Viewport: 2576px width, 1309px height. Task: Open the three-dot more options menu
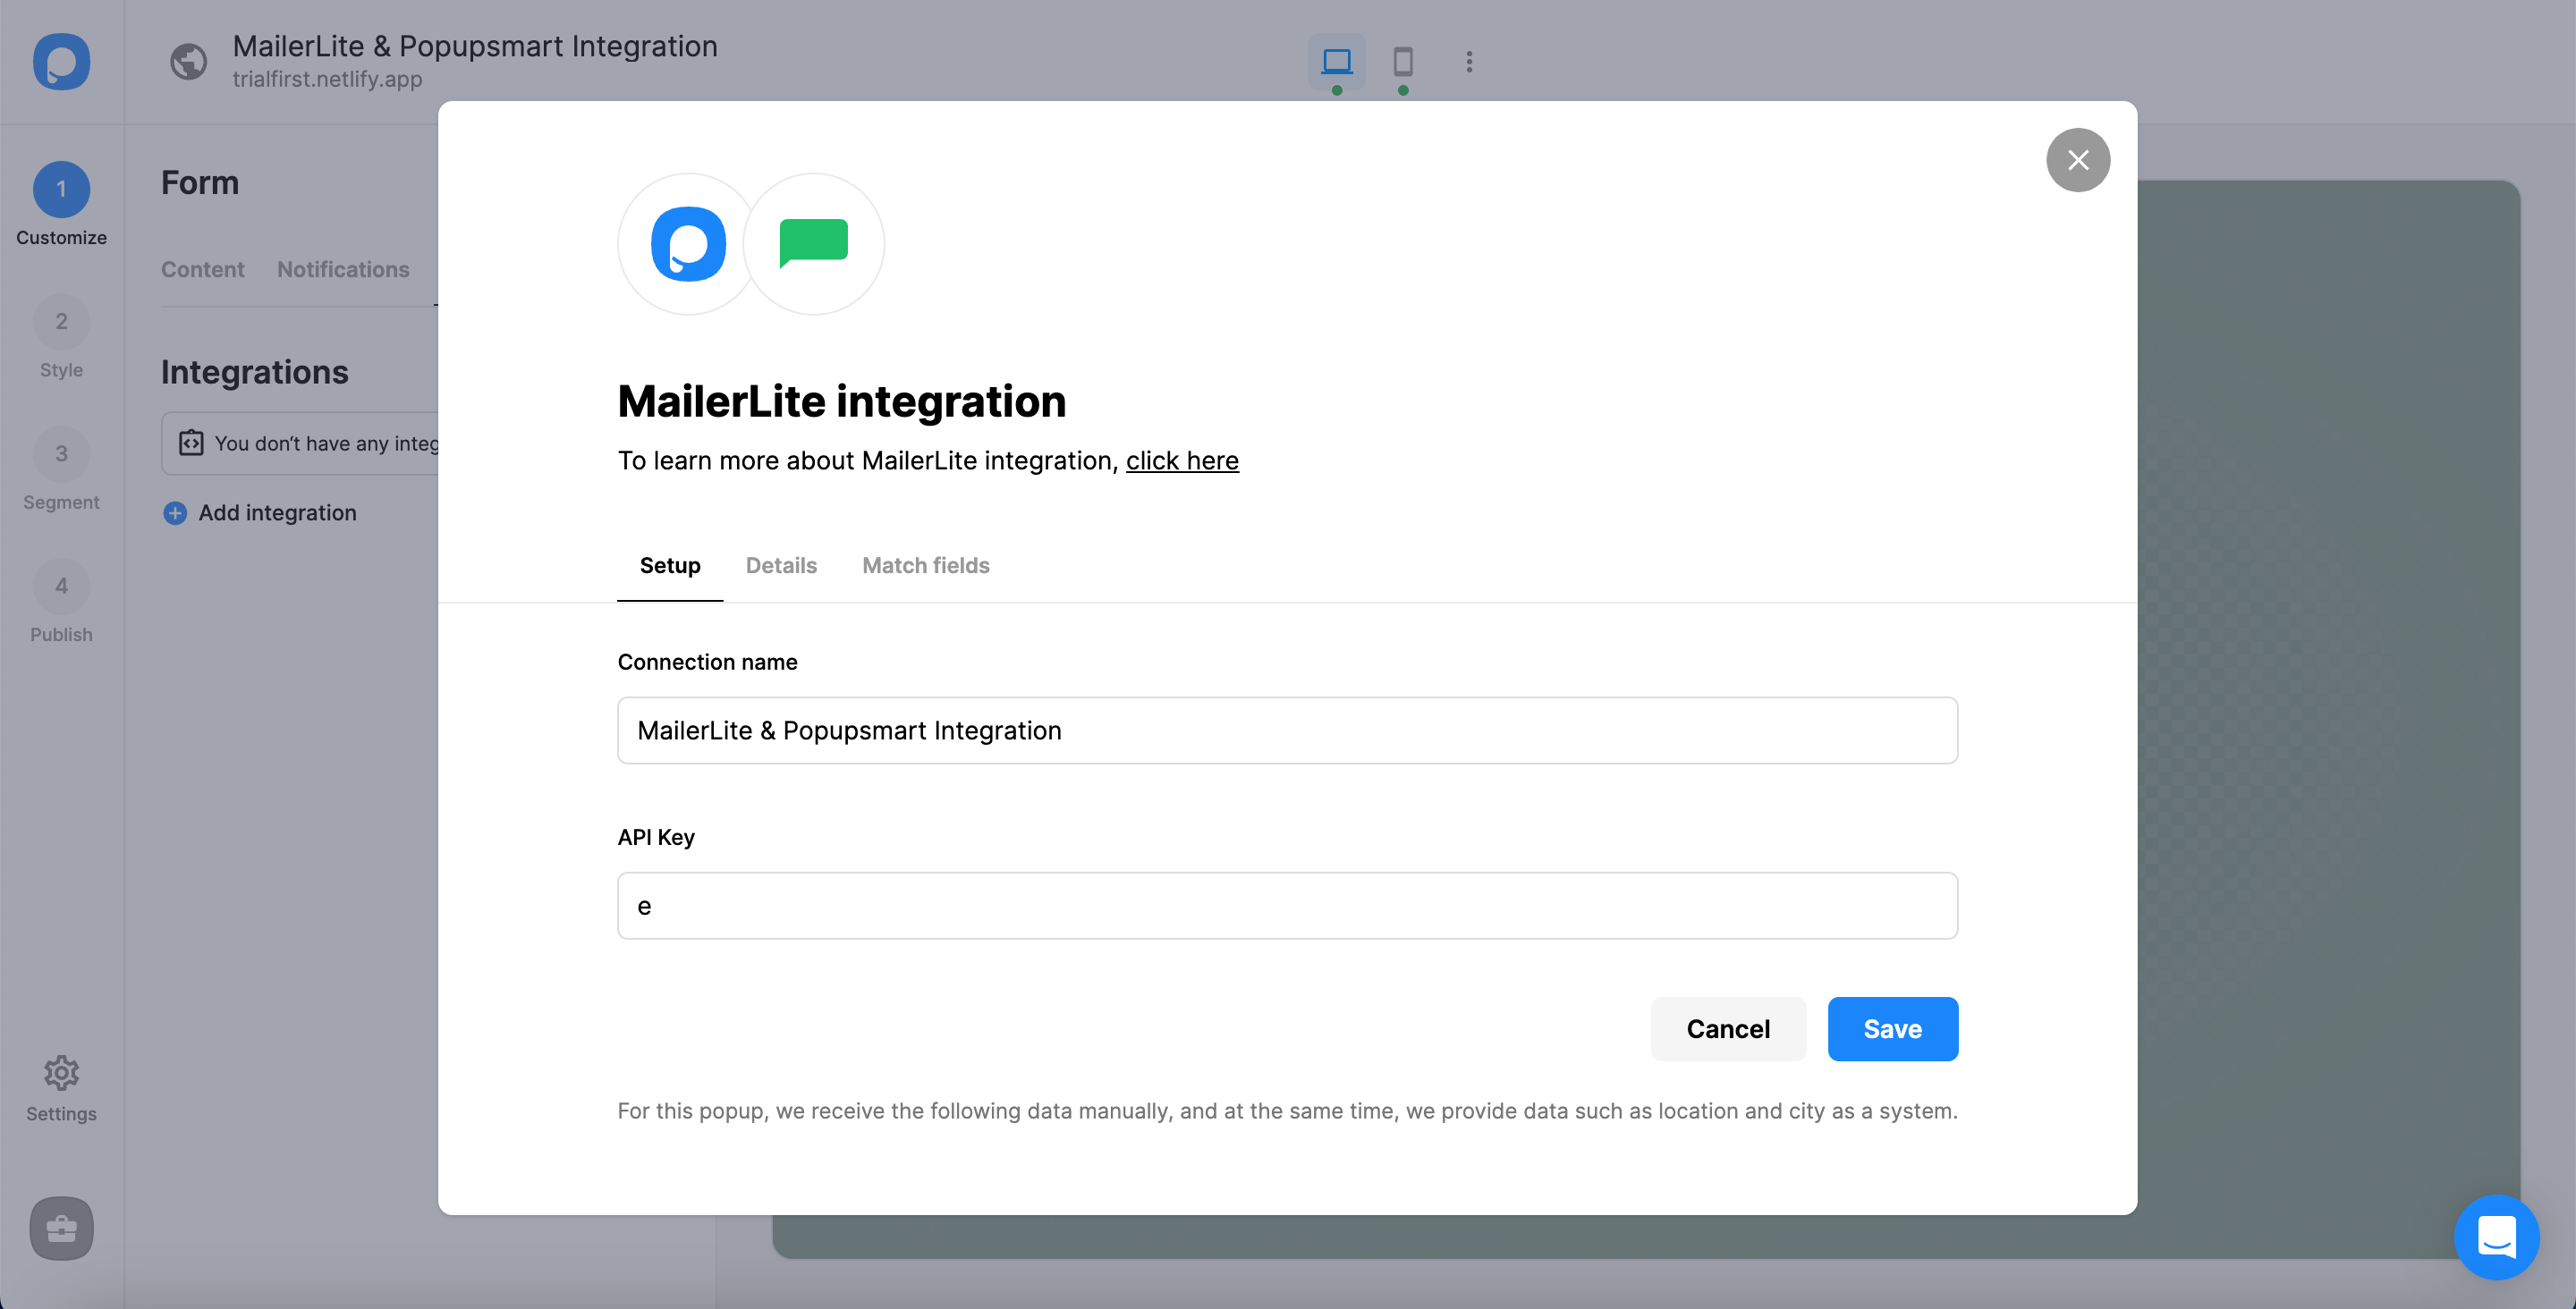(1469, 62)
